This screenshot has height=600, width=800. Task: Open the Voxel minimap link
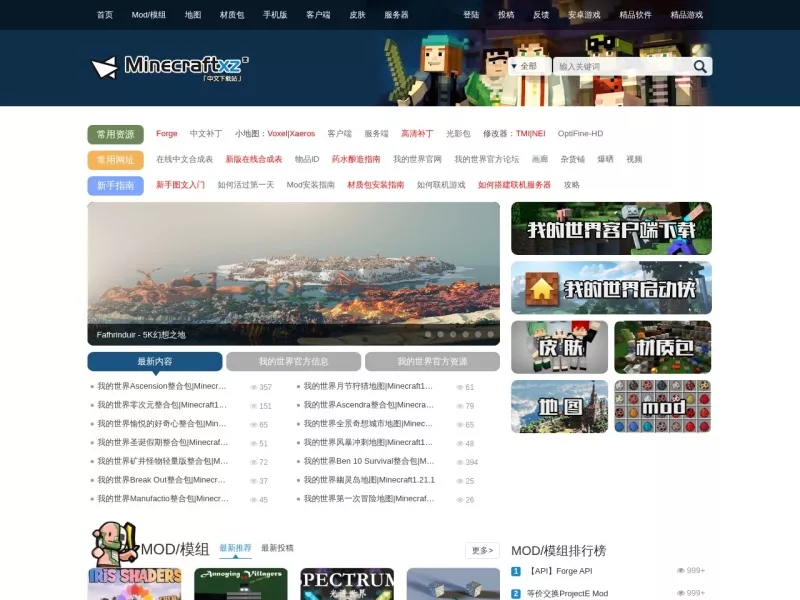[x=277, y=134]
